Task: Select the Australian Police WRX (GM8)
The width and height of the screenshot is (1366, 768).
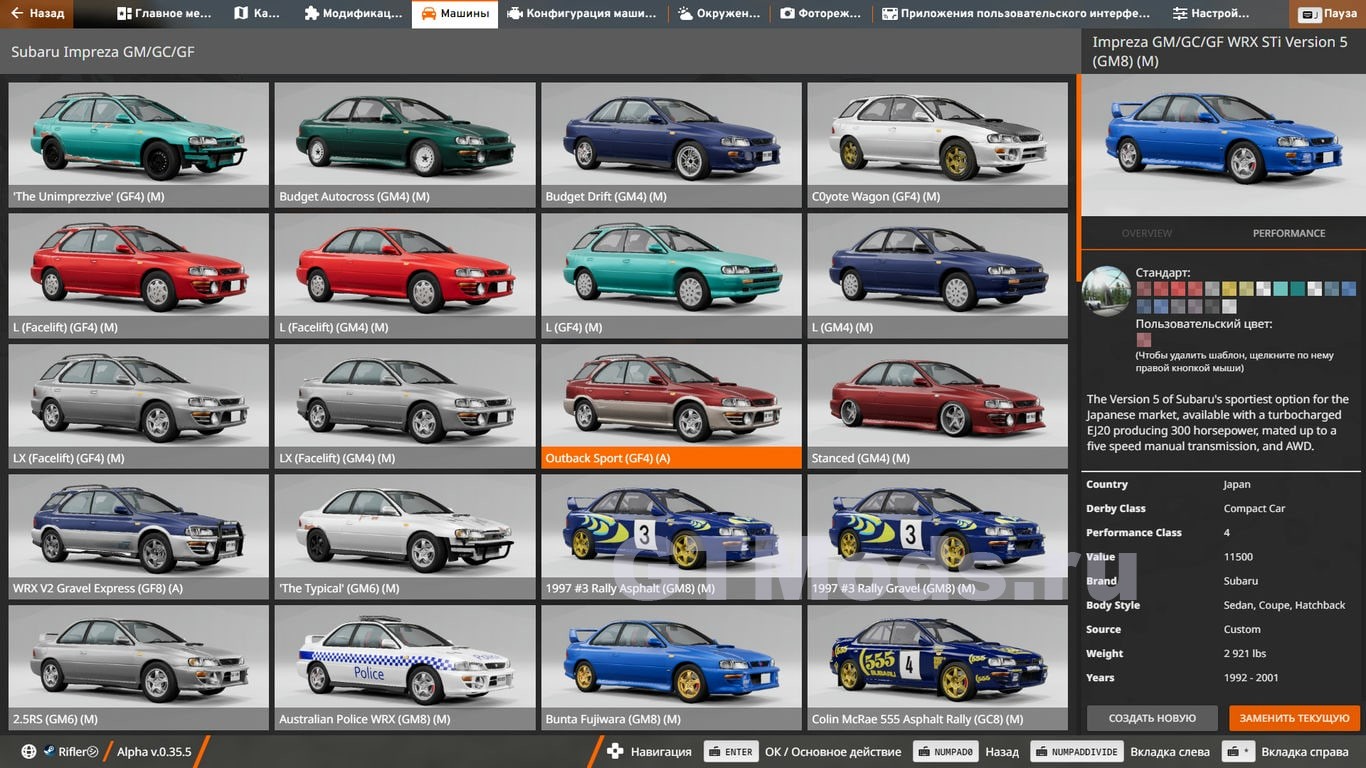Action: (405, 667)
